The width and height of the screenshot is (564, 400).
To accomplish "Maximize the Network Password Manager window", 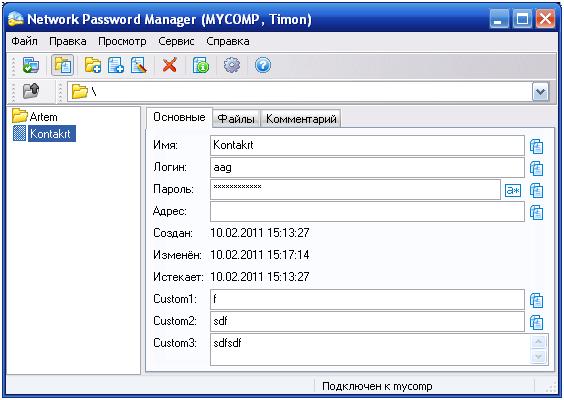I will click(522, 19).
